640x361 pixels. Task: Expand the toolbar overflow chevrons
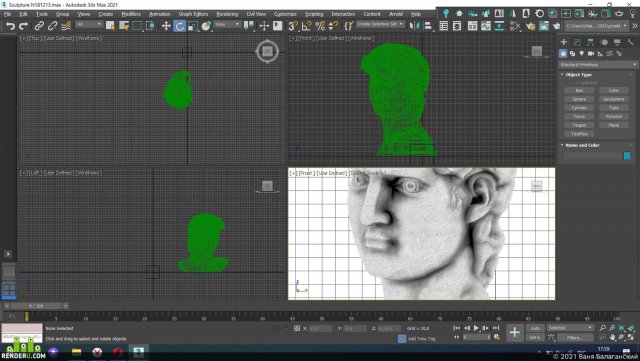pyautogui.click(x=635, y=26)
